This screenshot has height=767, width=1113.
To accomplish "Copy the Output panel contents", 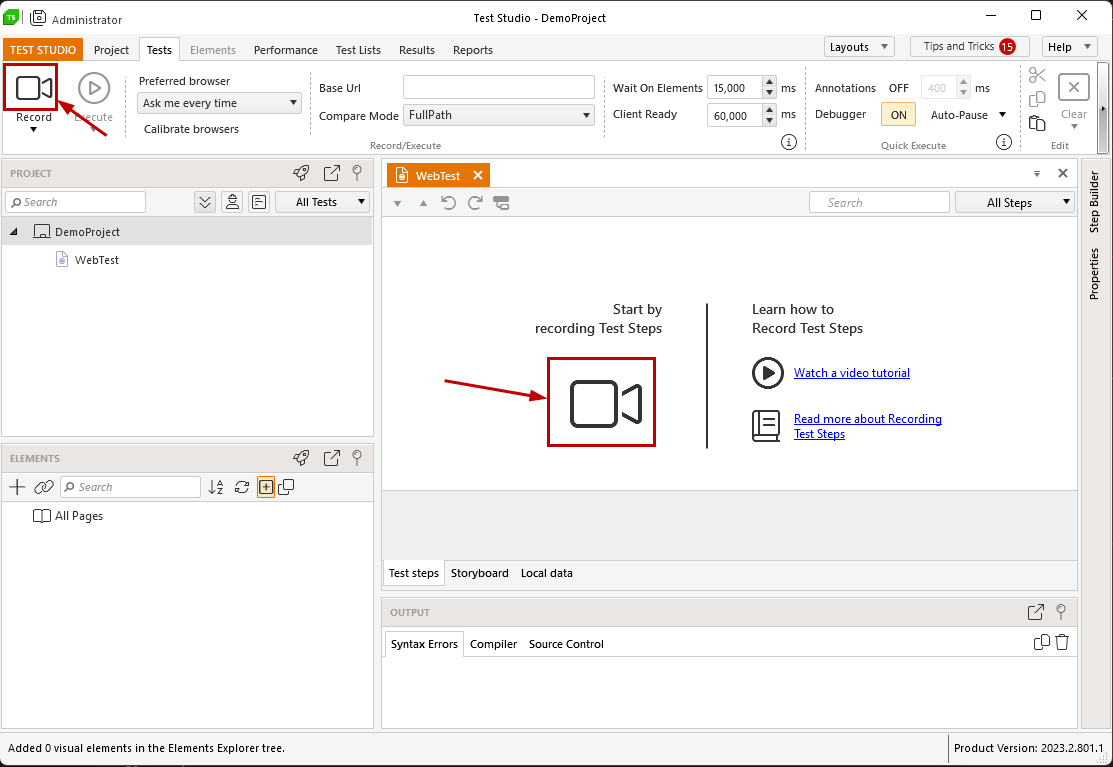I will point(1041,642).
